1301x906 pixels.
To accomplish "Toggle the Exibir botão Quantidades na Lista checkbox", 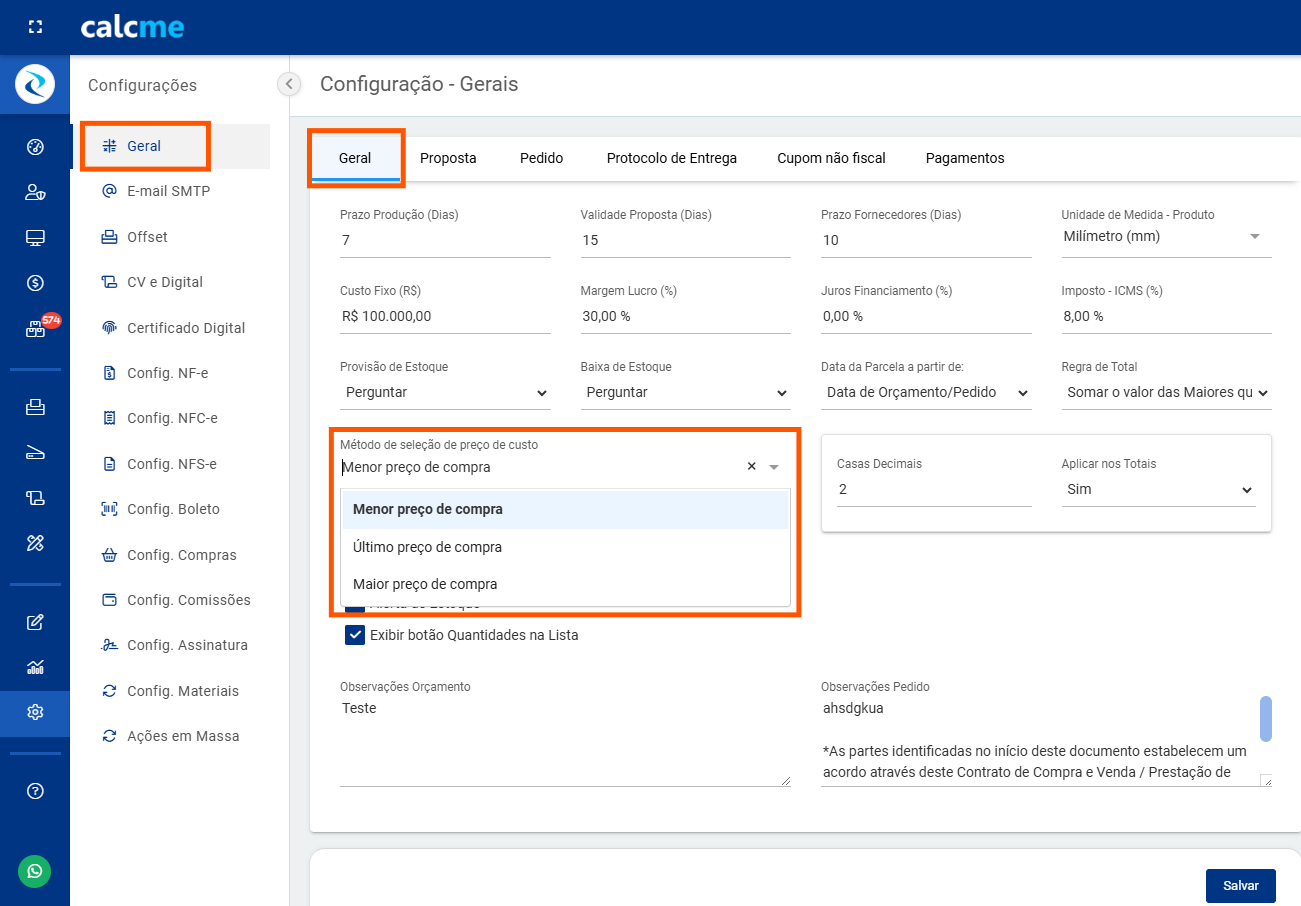I will 355,635.
